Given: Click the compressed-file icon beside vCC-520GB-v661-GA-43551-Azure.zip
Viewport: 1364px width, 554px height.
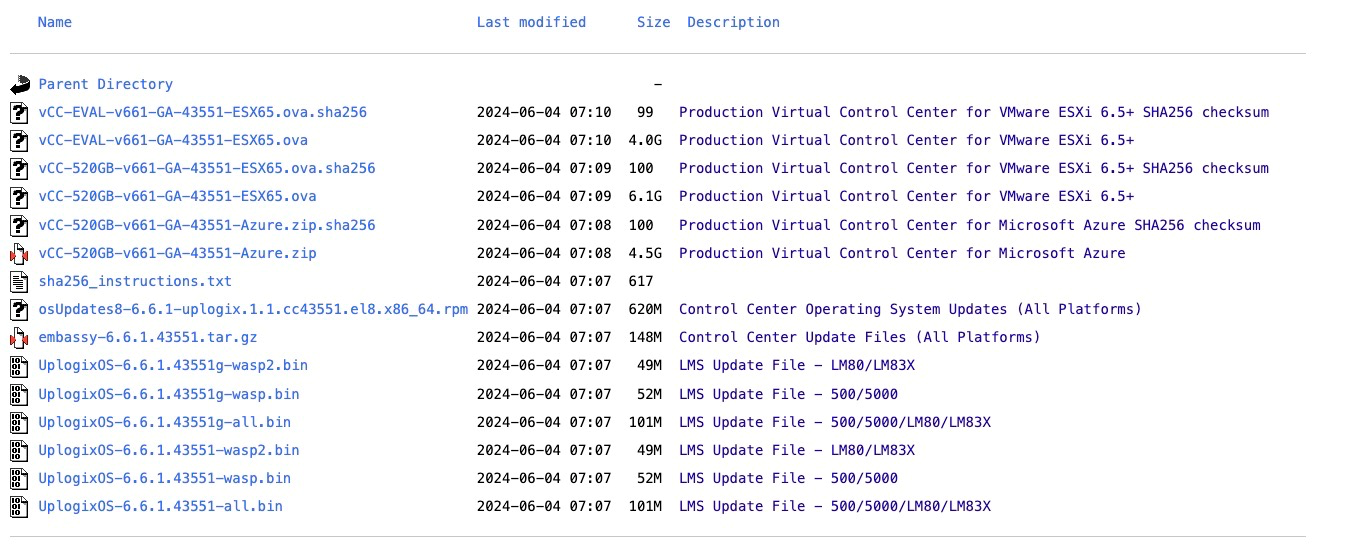Looking at the screenshot, I should (x=20, y=254).
